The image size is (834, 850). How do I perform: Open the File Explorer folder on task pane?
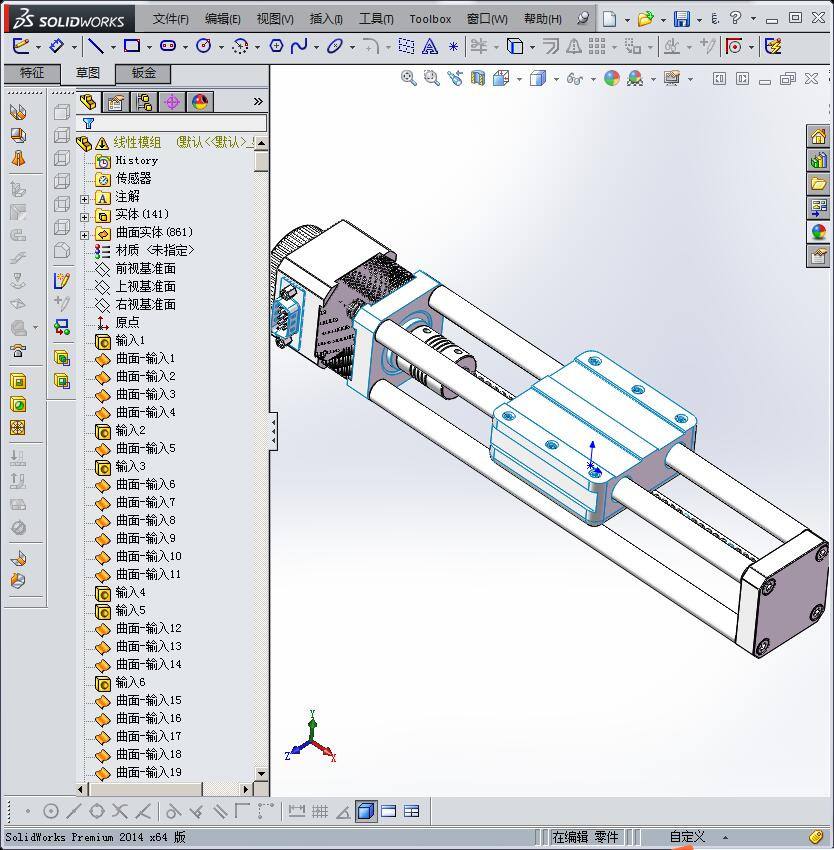pos(818,184)
